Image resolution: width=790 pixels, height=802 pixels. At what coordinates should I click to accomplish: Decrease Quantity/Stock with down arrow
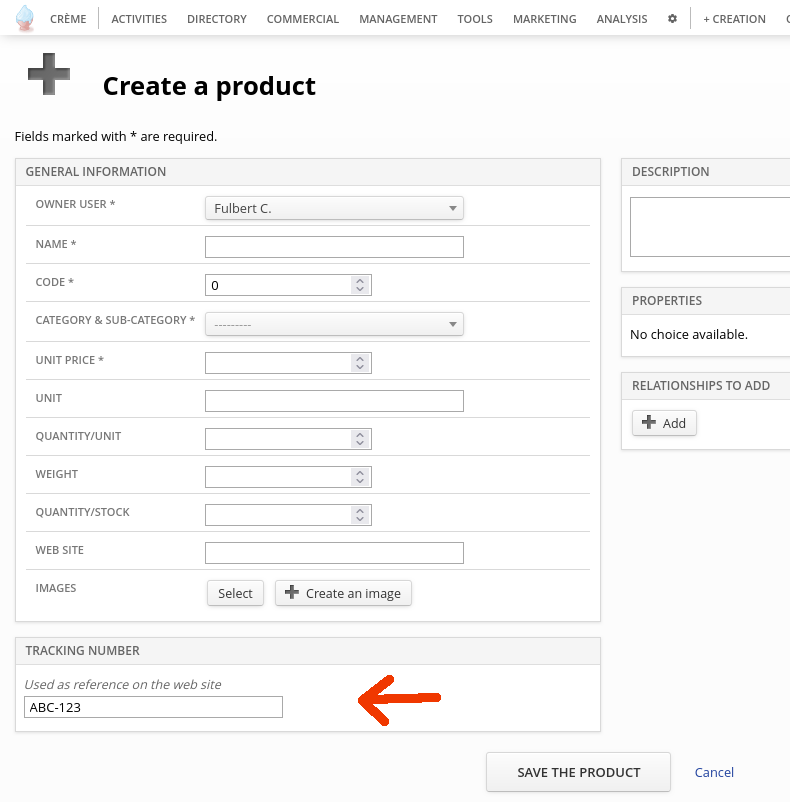[x=360, y=519]
